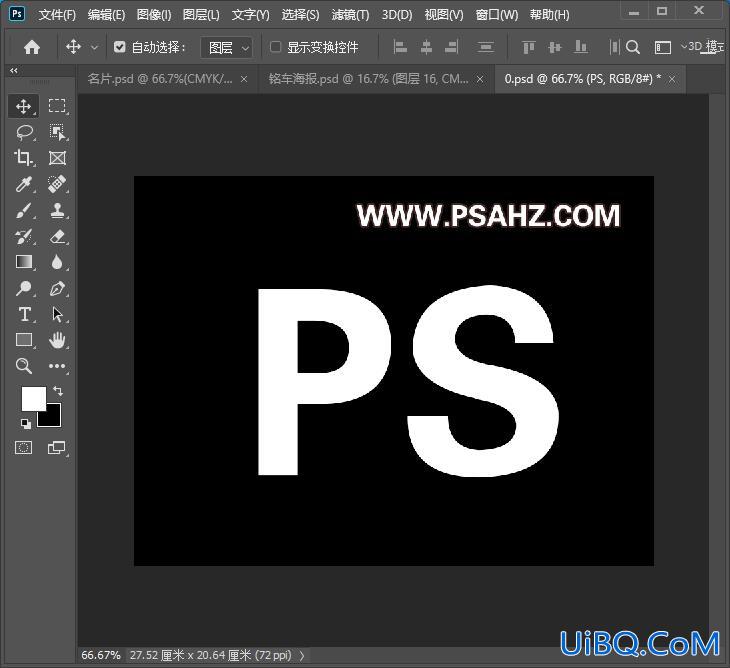The width and height of the screenshot is (730, 668).
Task: Select the Lasso tool
Action: click(23, 132)
